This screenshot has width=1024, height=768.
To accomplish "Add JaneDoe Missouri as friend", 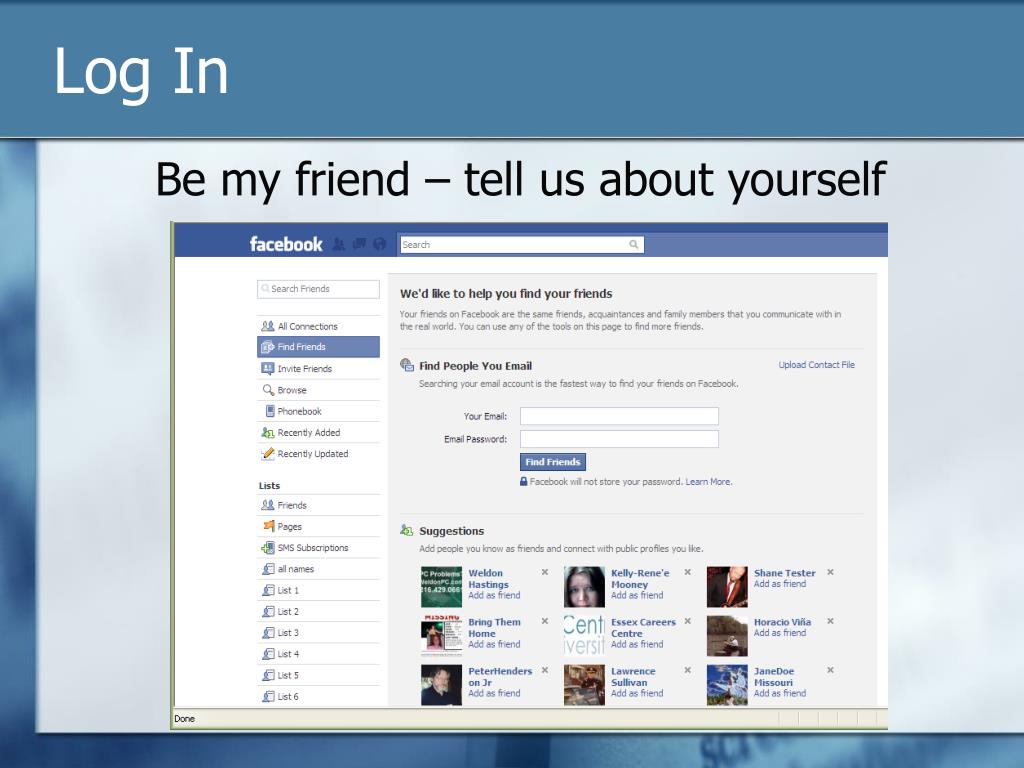I will coord(780,694).
